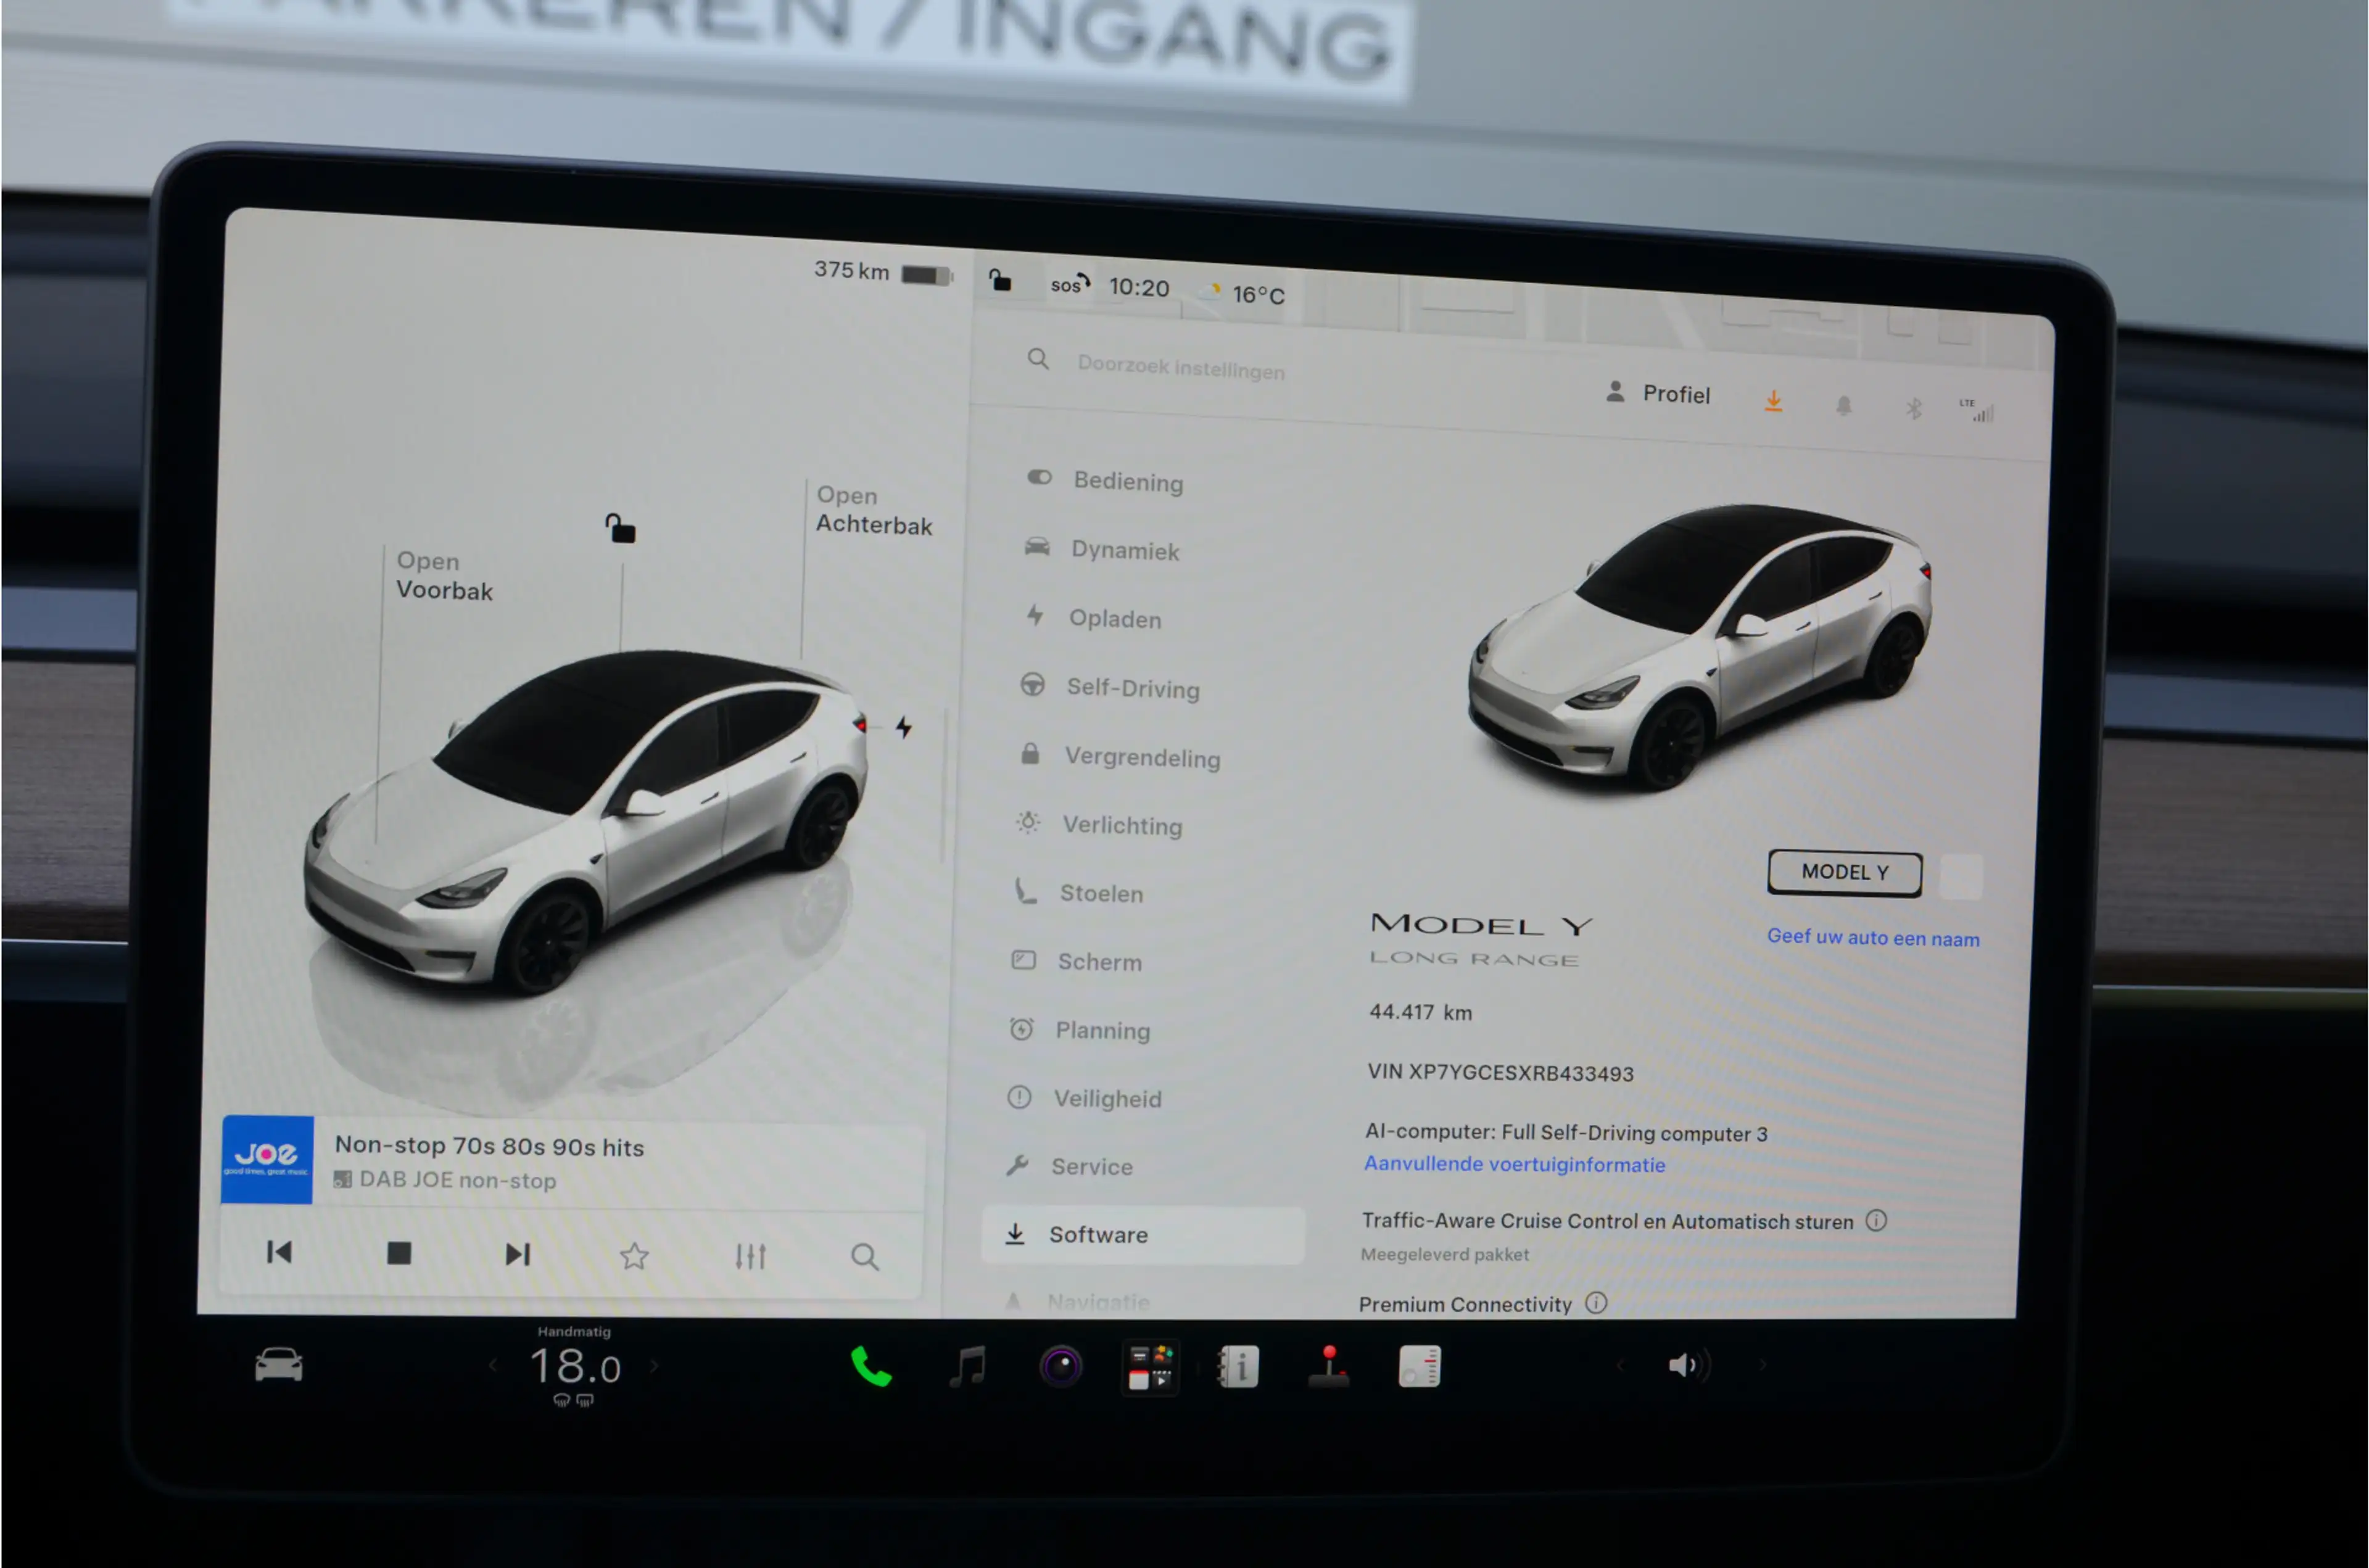Tap the MODEL Y badge button
This screenshot has width=2369, height=1568.
click(x=1845, y=872)
